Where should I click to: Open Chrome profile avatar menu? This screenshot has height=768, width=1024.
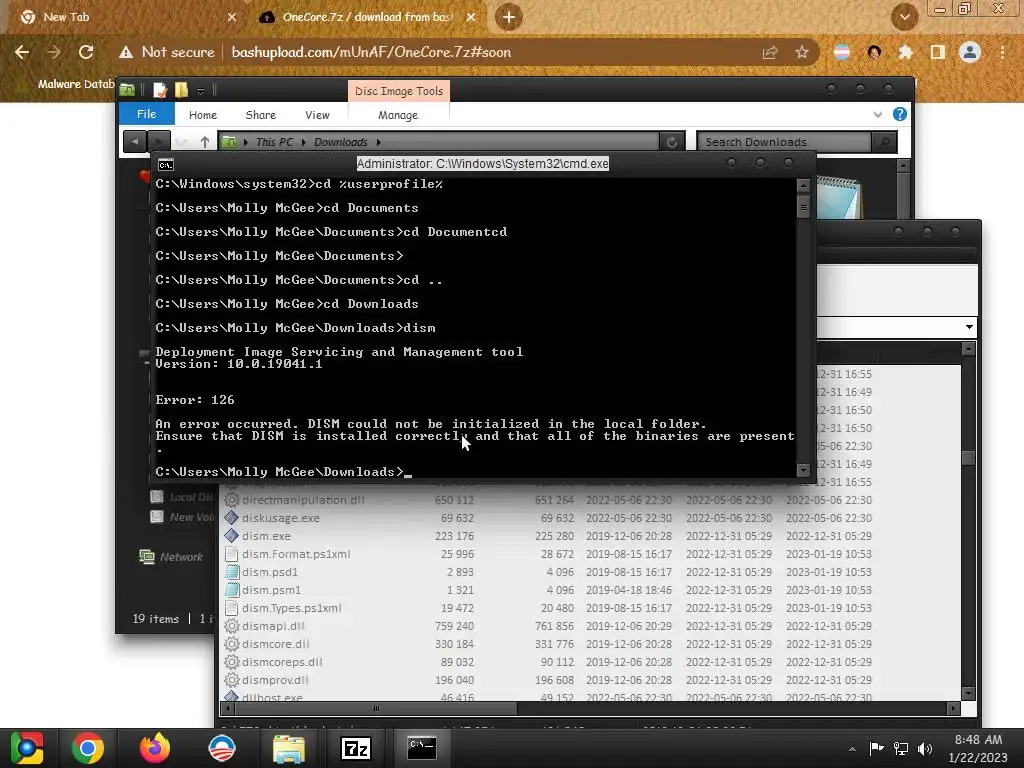tap(970, 52)
